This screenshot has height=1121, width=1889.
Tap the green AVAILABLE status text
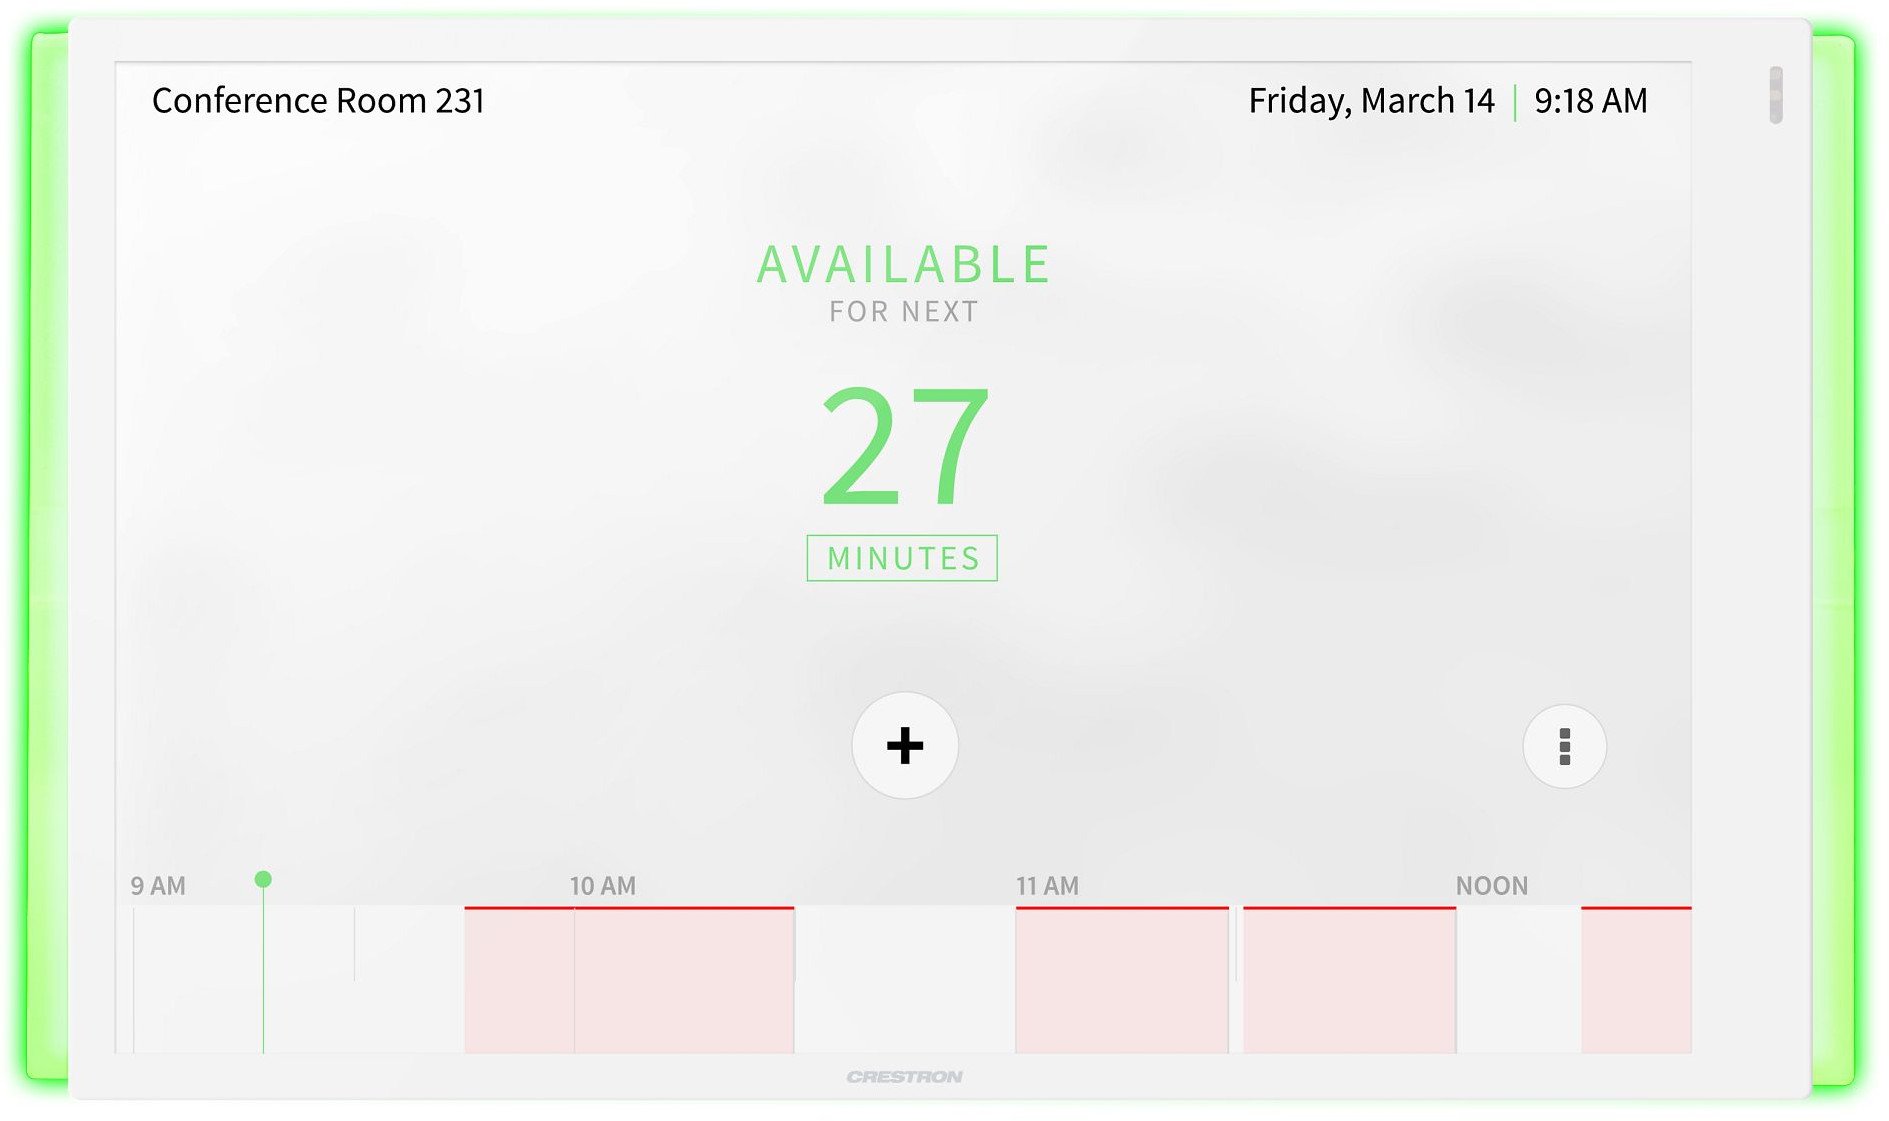(903, 265)
